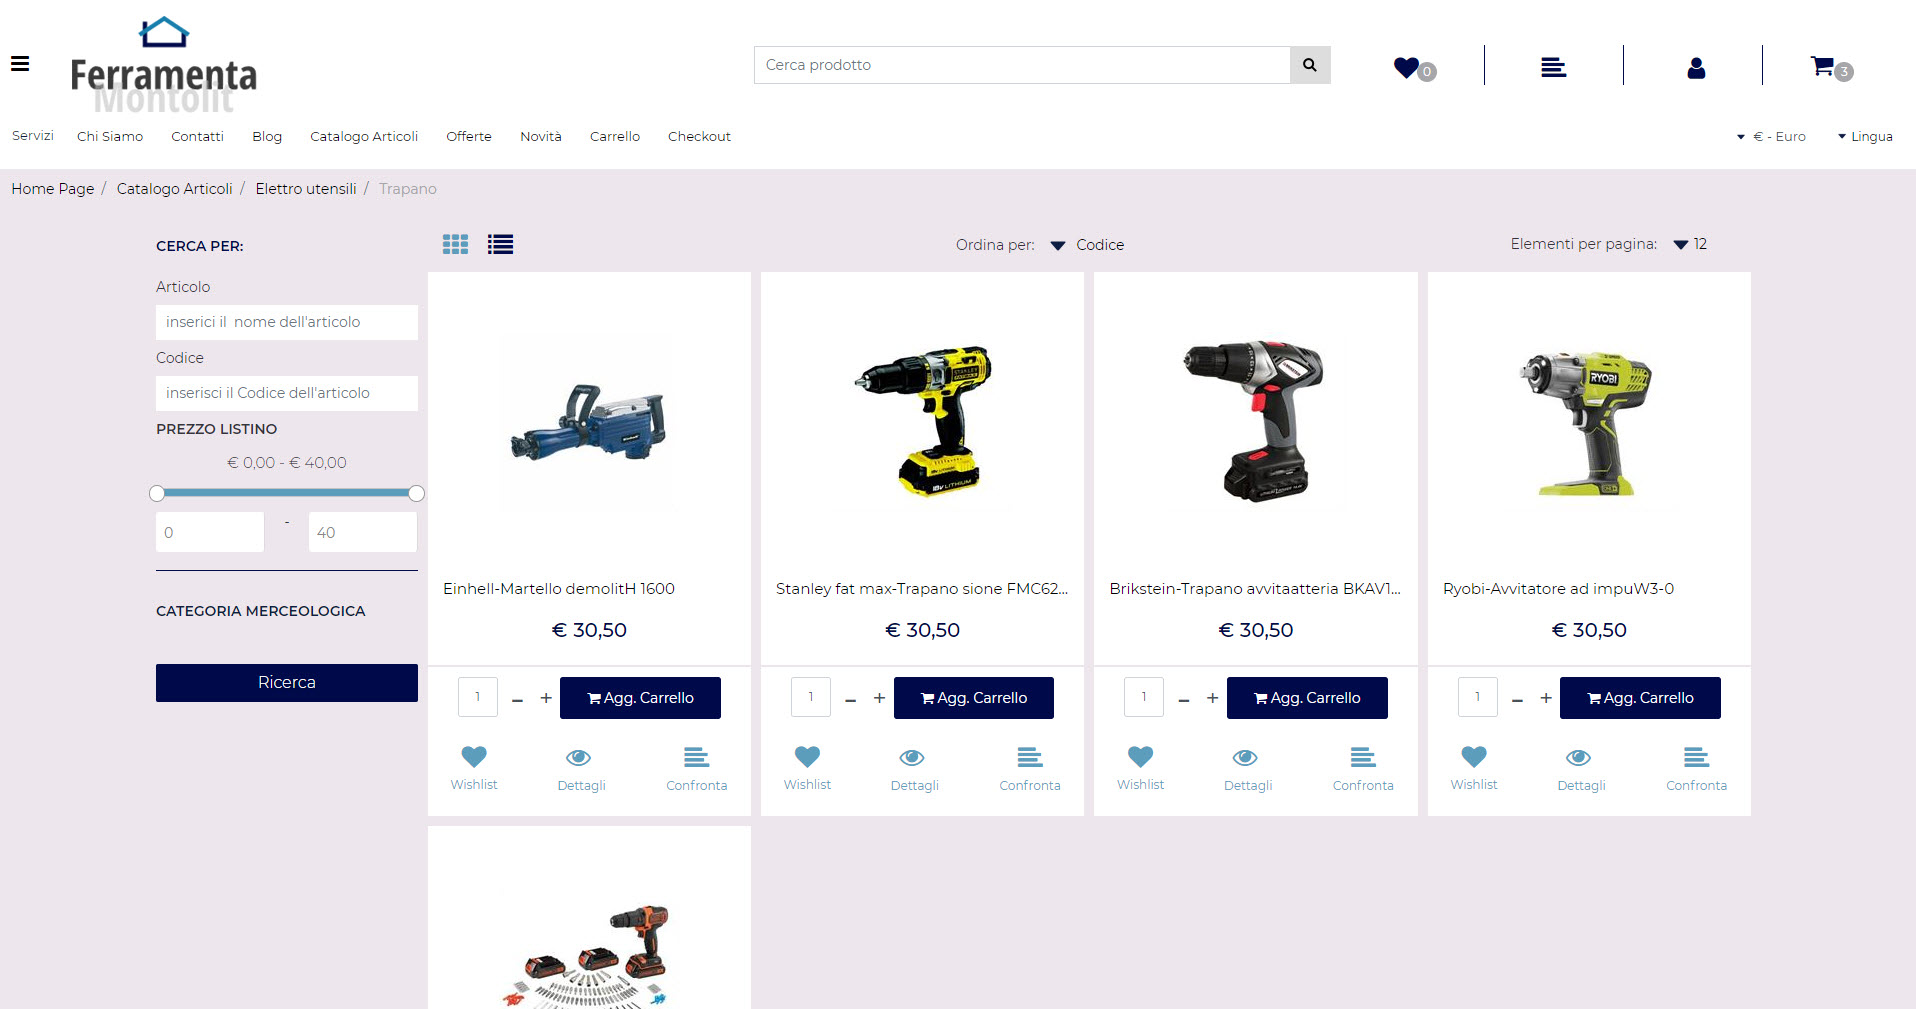Go to Offerte in navigation

coord(468,137)
